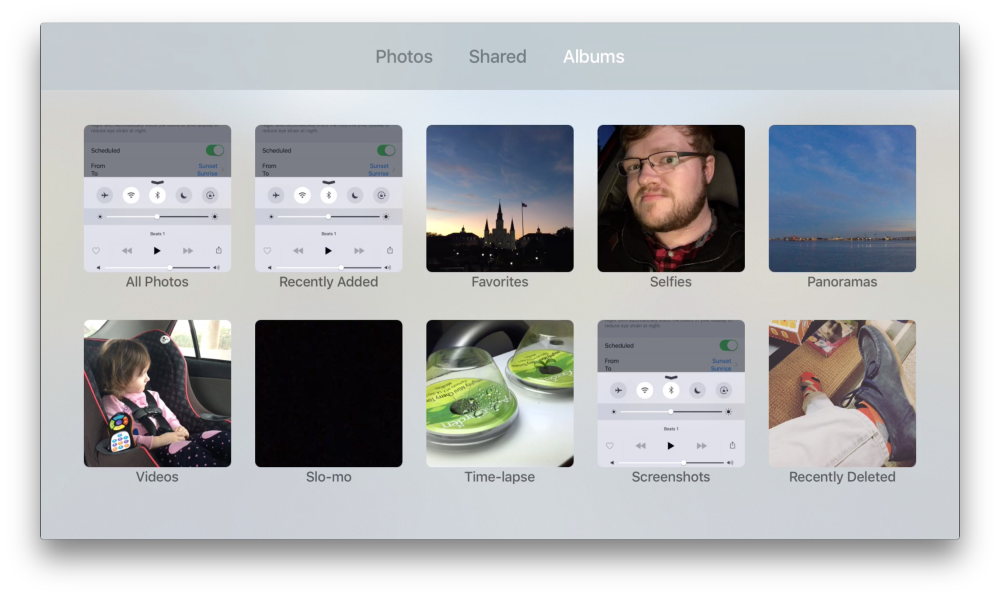Select the Albums tab
The height and width of the screenshot is (597, 1000).
point(593,57)
